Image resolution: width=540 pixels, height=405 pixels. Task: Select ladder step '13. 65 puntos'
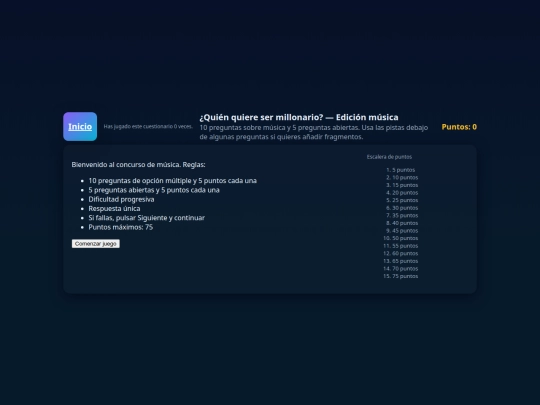click(x=401, y=261)
